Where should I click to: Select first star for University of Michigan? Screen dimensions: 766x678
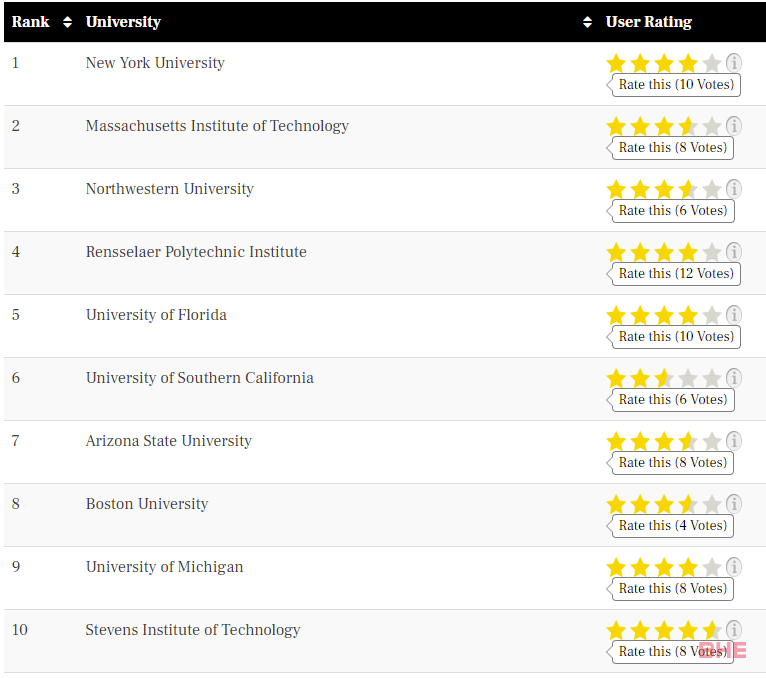(x=616, y=567)
